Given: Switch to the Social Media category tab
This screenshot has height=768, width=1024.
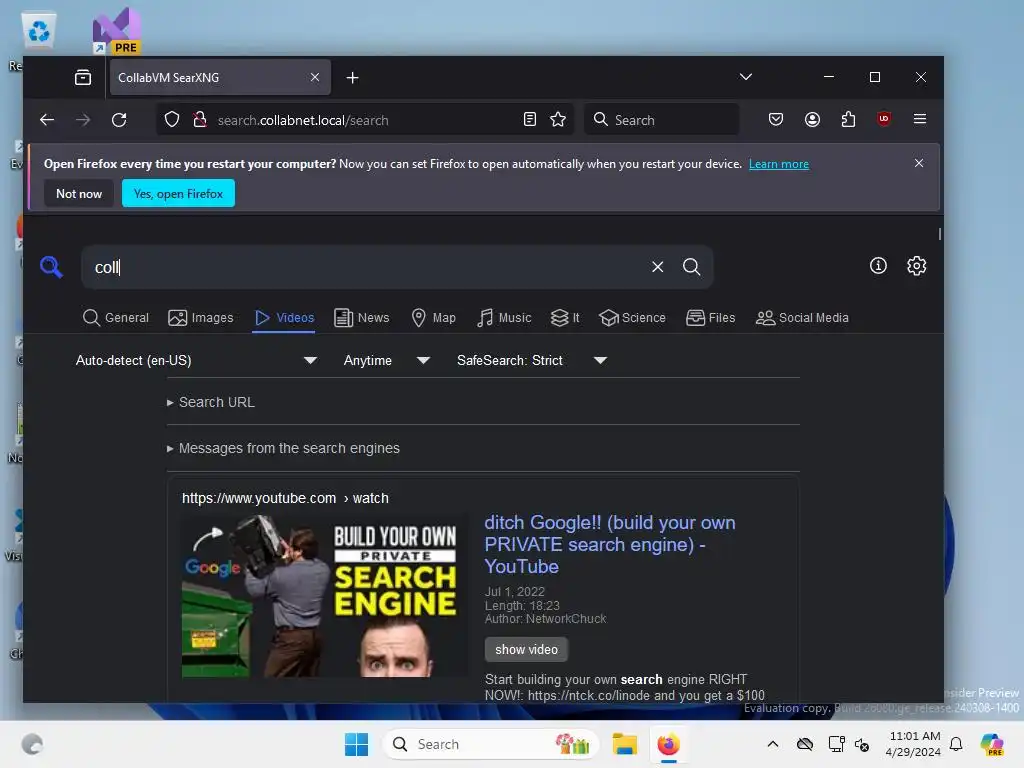Looking at the screenshot, I should [x=802, y=318].
